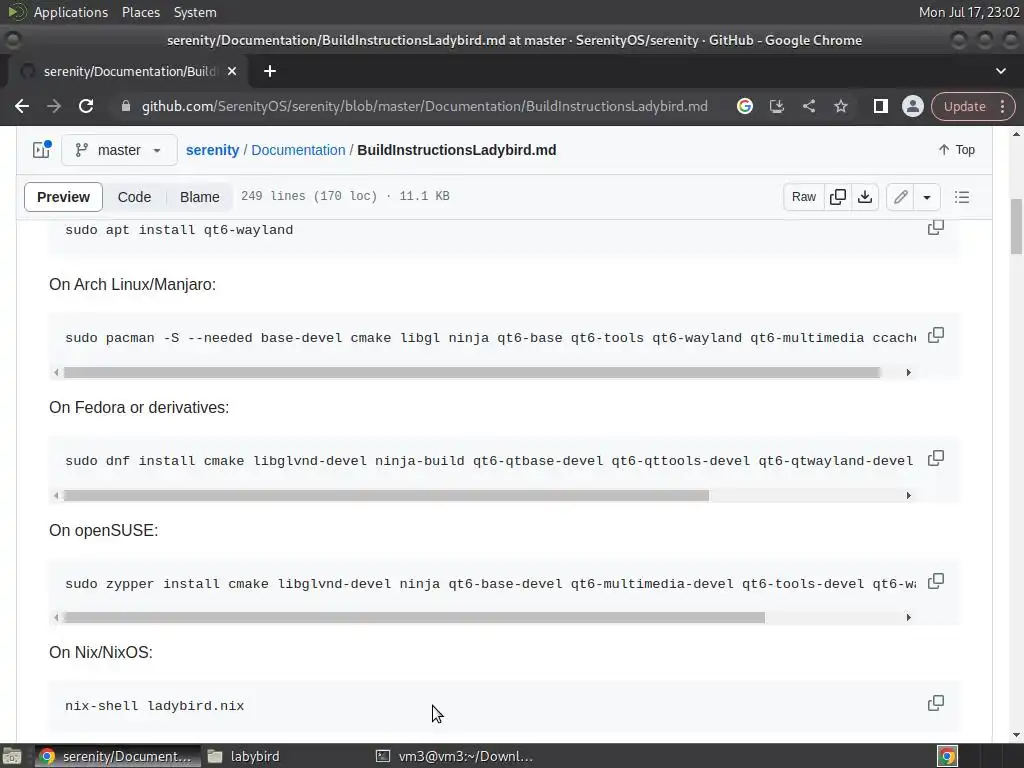This screenshot has height=768, width=1024.
Task: Switch to Blame view
Action: click(x=199, y=197)
